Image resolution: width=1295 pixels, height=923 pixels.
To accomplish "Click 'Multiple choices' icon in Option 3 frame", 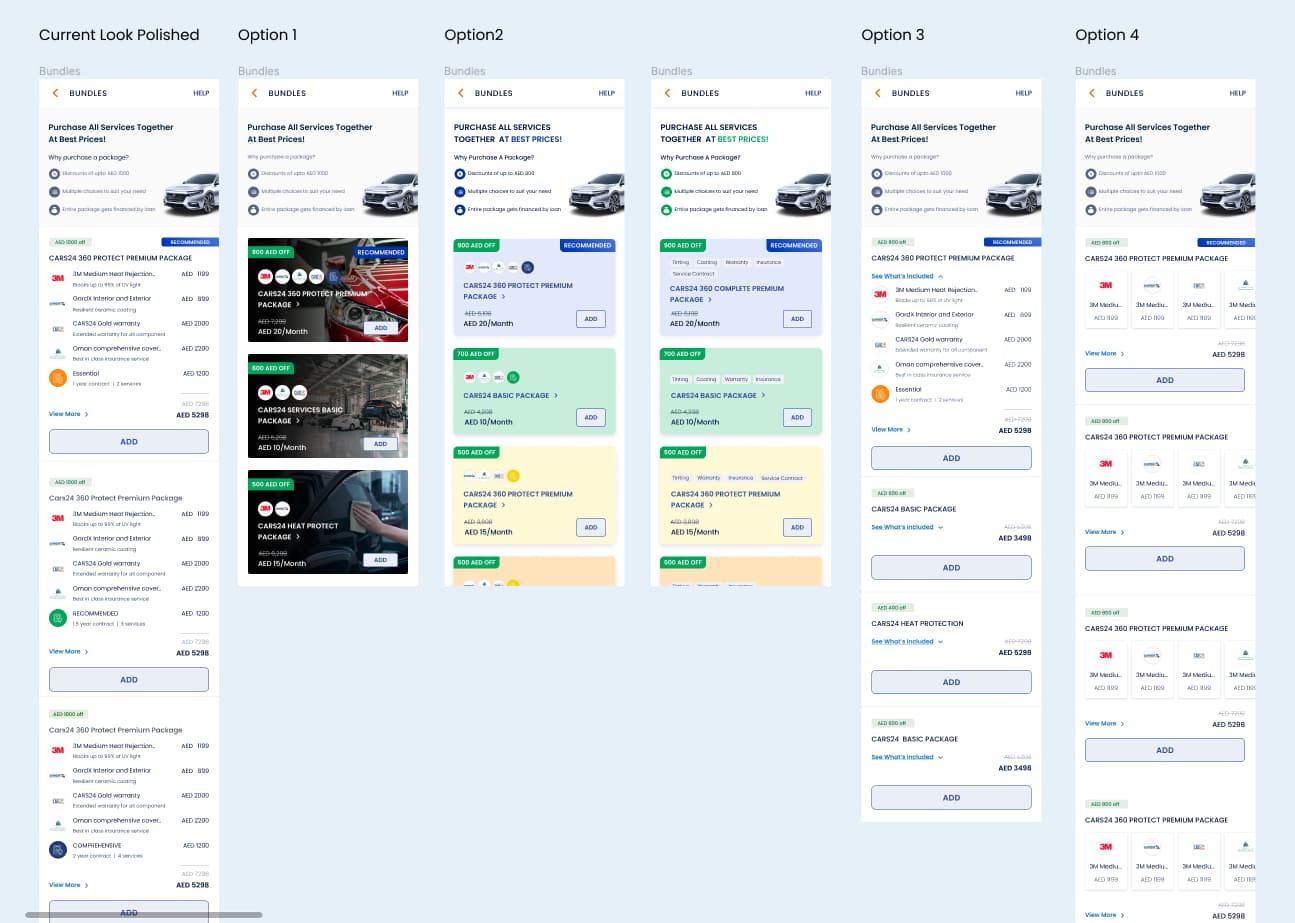I will click(x=876, y=192).
